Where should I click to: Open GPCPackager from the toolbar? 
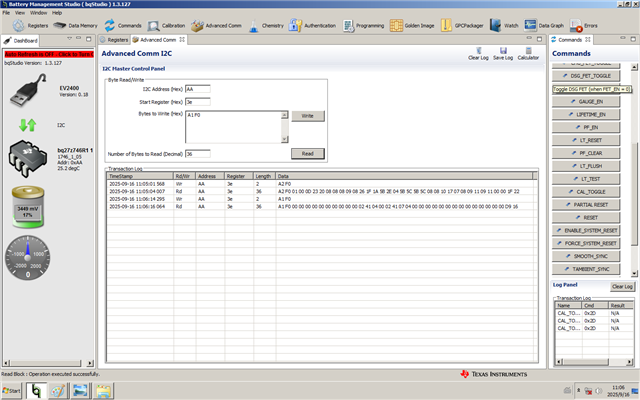462,26
